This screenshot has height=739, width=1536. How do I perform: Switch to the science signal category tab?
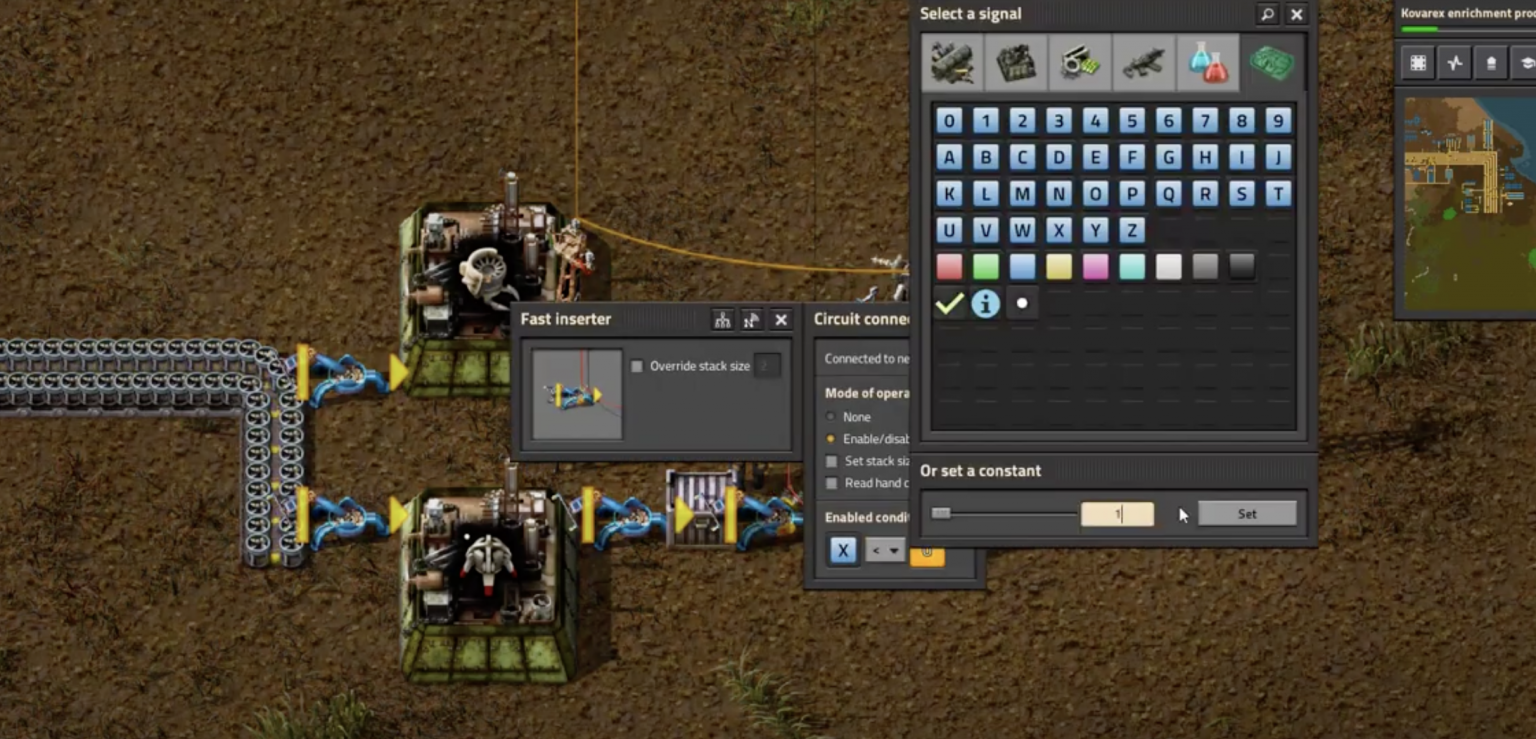(x=1208, y=62)
